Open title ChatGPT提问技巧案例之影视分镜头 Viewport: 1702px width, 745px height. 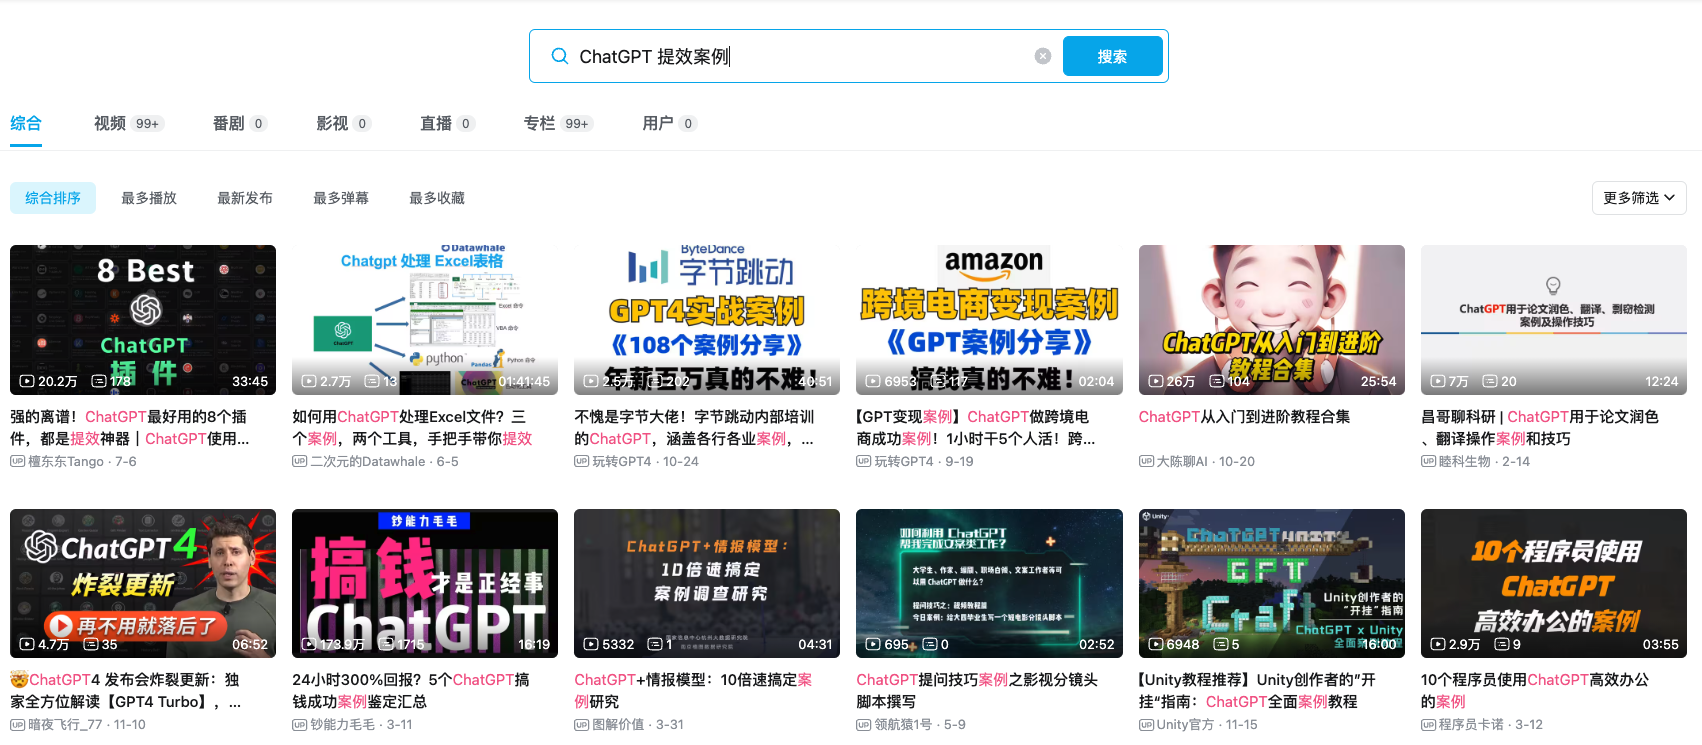pos(977,691)
